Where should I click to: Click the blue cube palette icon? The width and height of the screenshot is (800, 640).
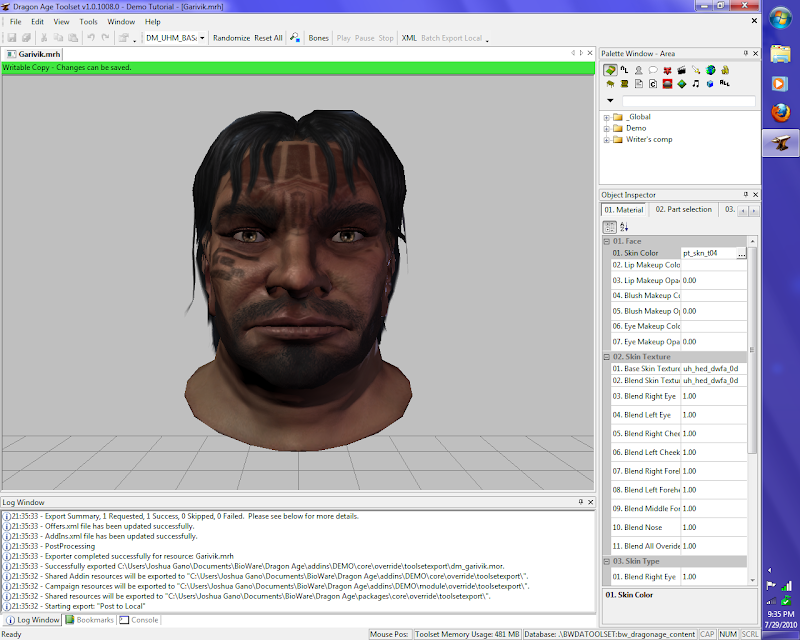tap(710, 84)
